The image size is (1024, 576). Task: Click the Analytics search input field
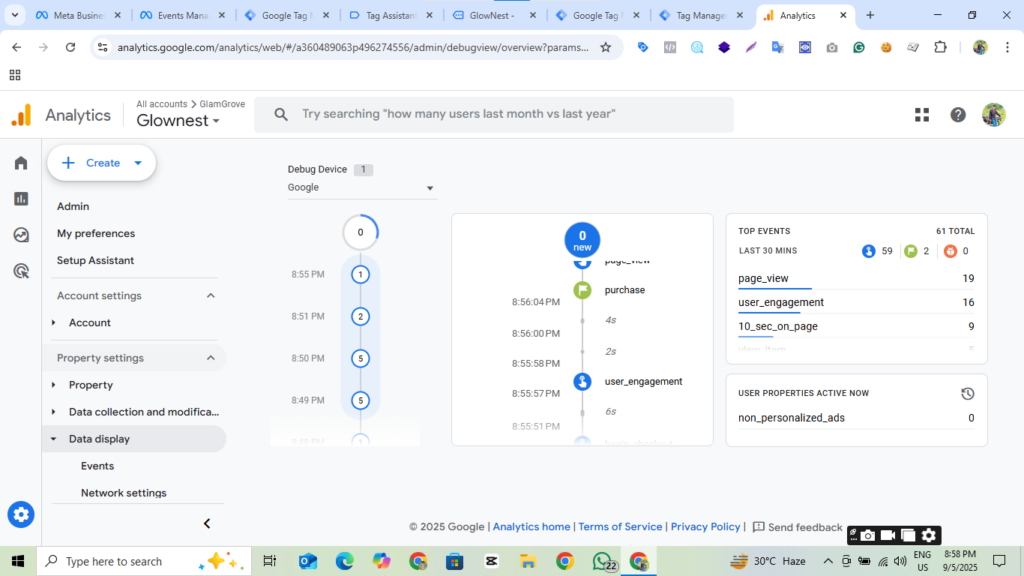tap(494, 115)
